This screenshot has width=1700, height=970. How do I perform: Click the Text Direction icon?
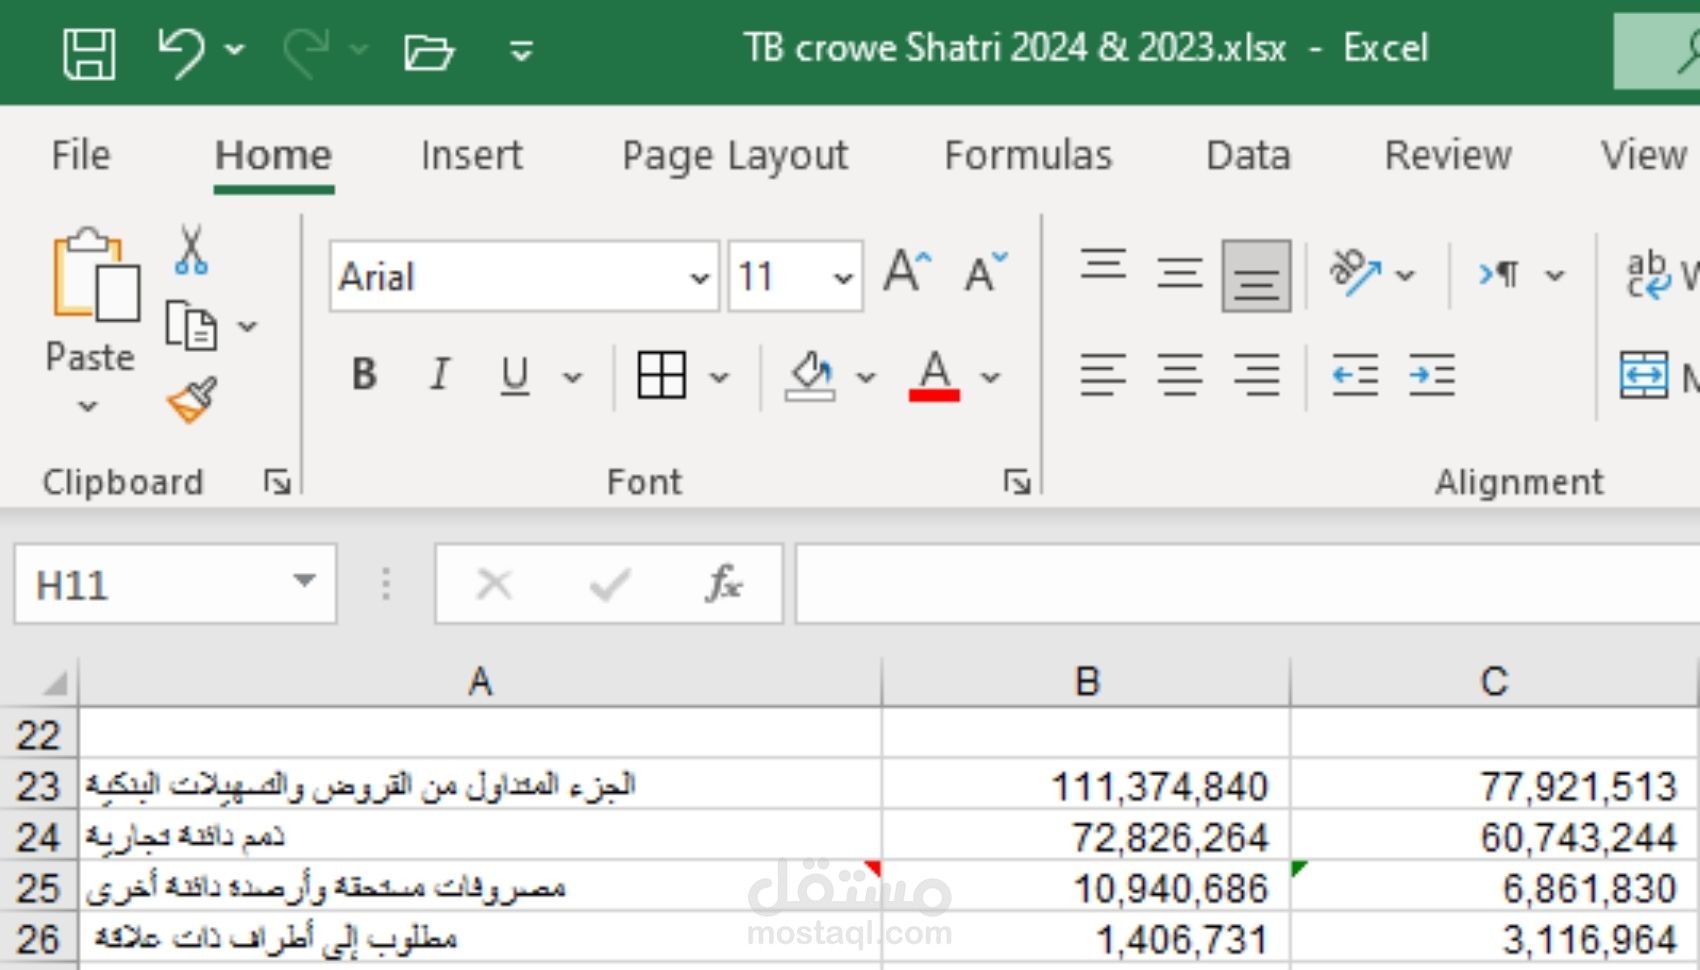pyautogui.click(x=1499, y=273)
